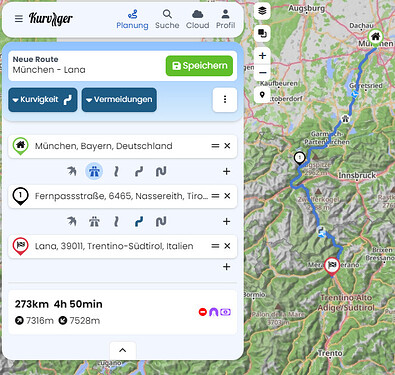Expand the Kurvigkeit dropdown
395x375 pixels.
coord(43,100)
